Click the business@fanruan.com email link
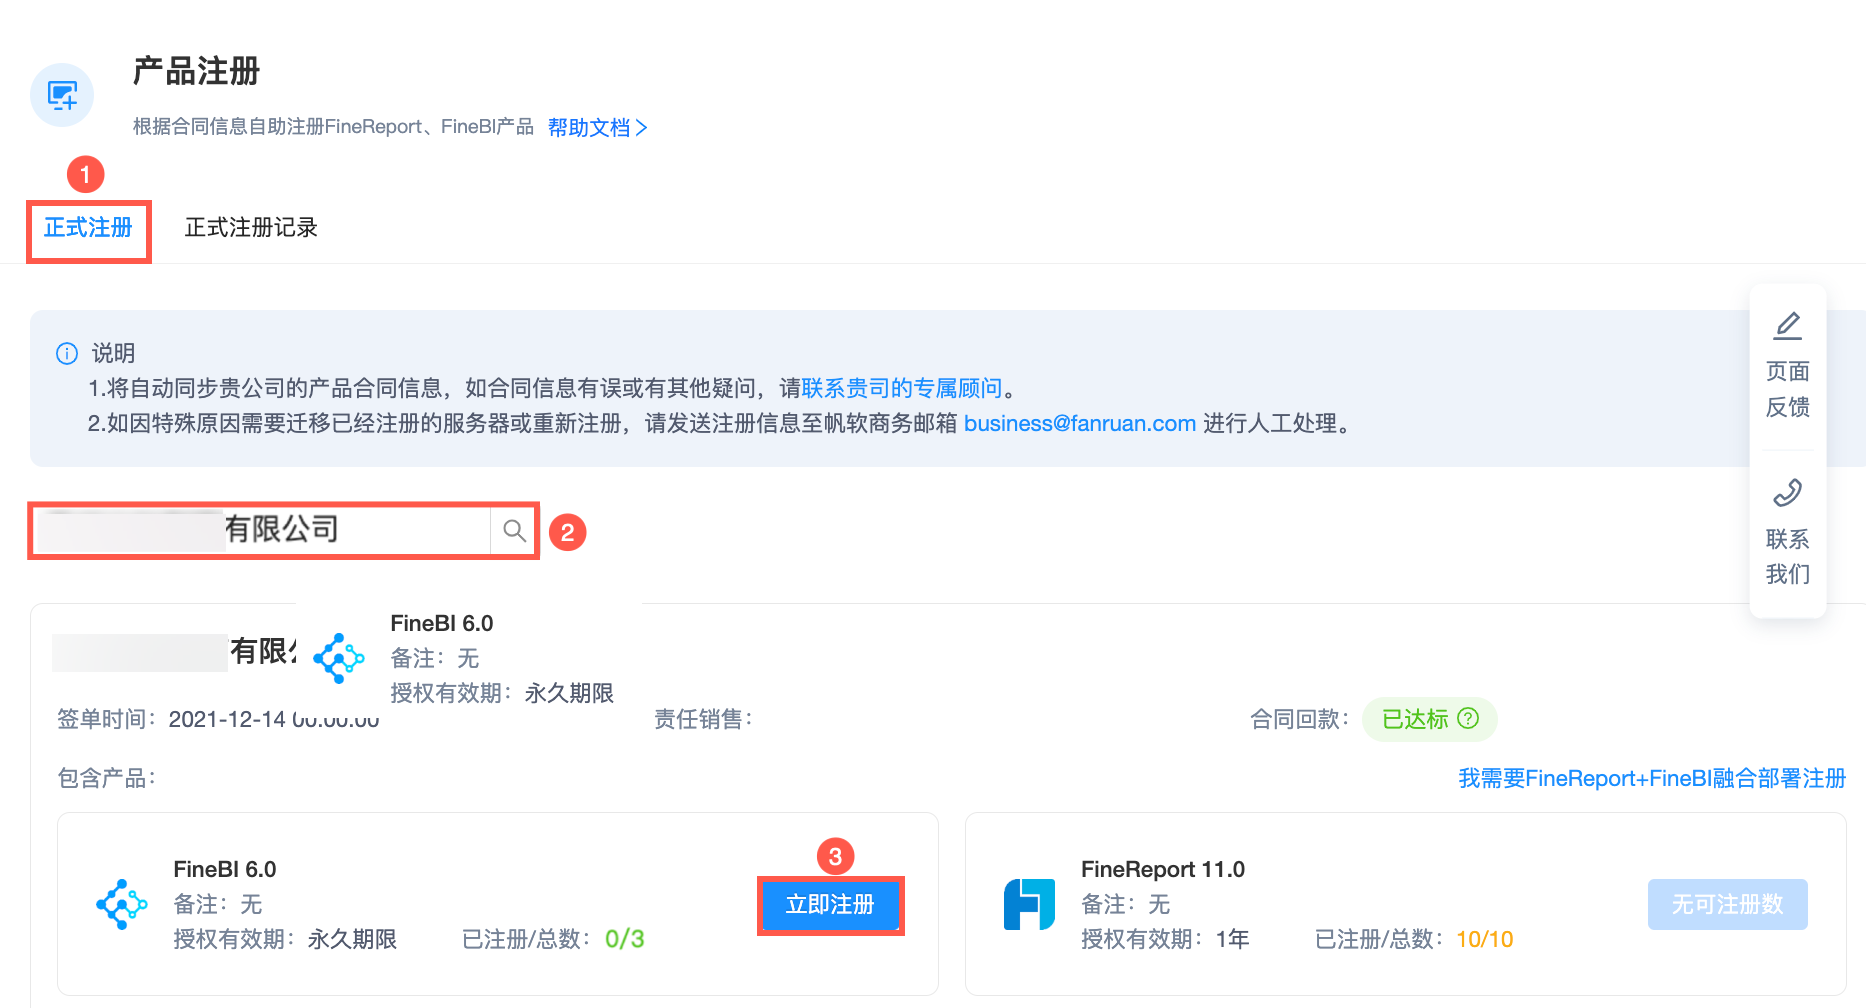This screenshot has width=1866, height=1008. coord(1080,423)
